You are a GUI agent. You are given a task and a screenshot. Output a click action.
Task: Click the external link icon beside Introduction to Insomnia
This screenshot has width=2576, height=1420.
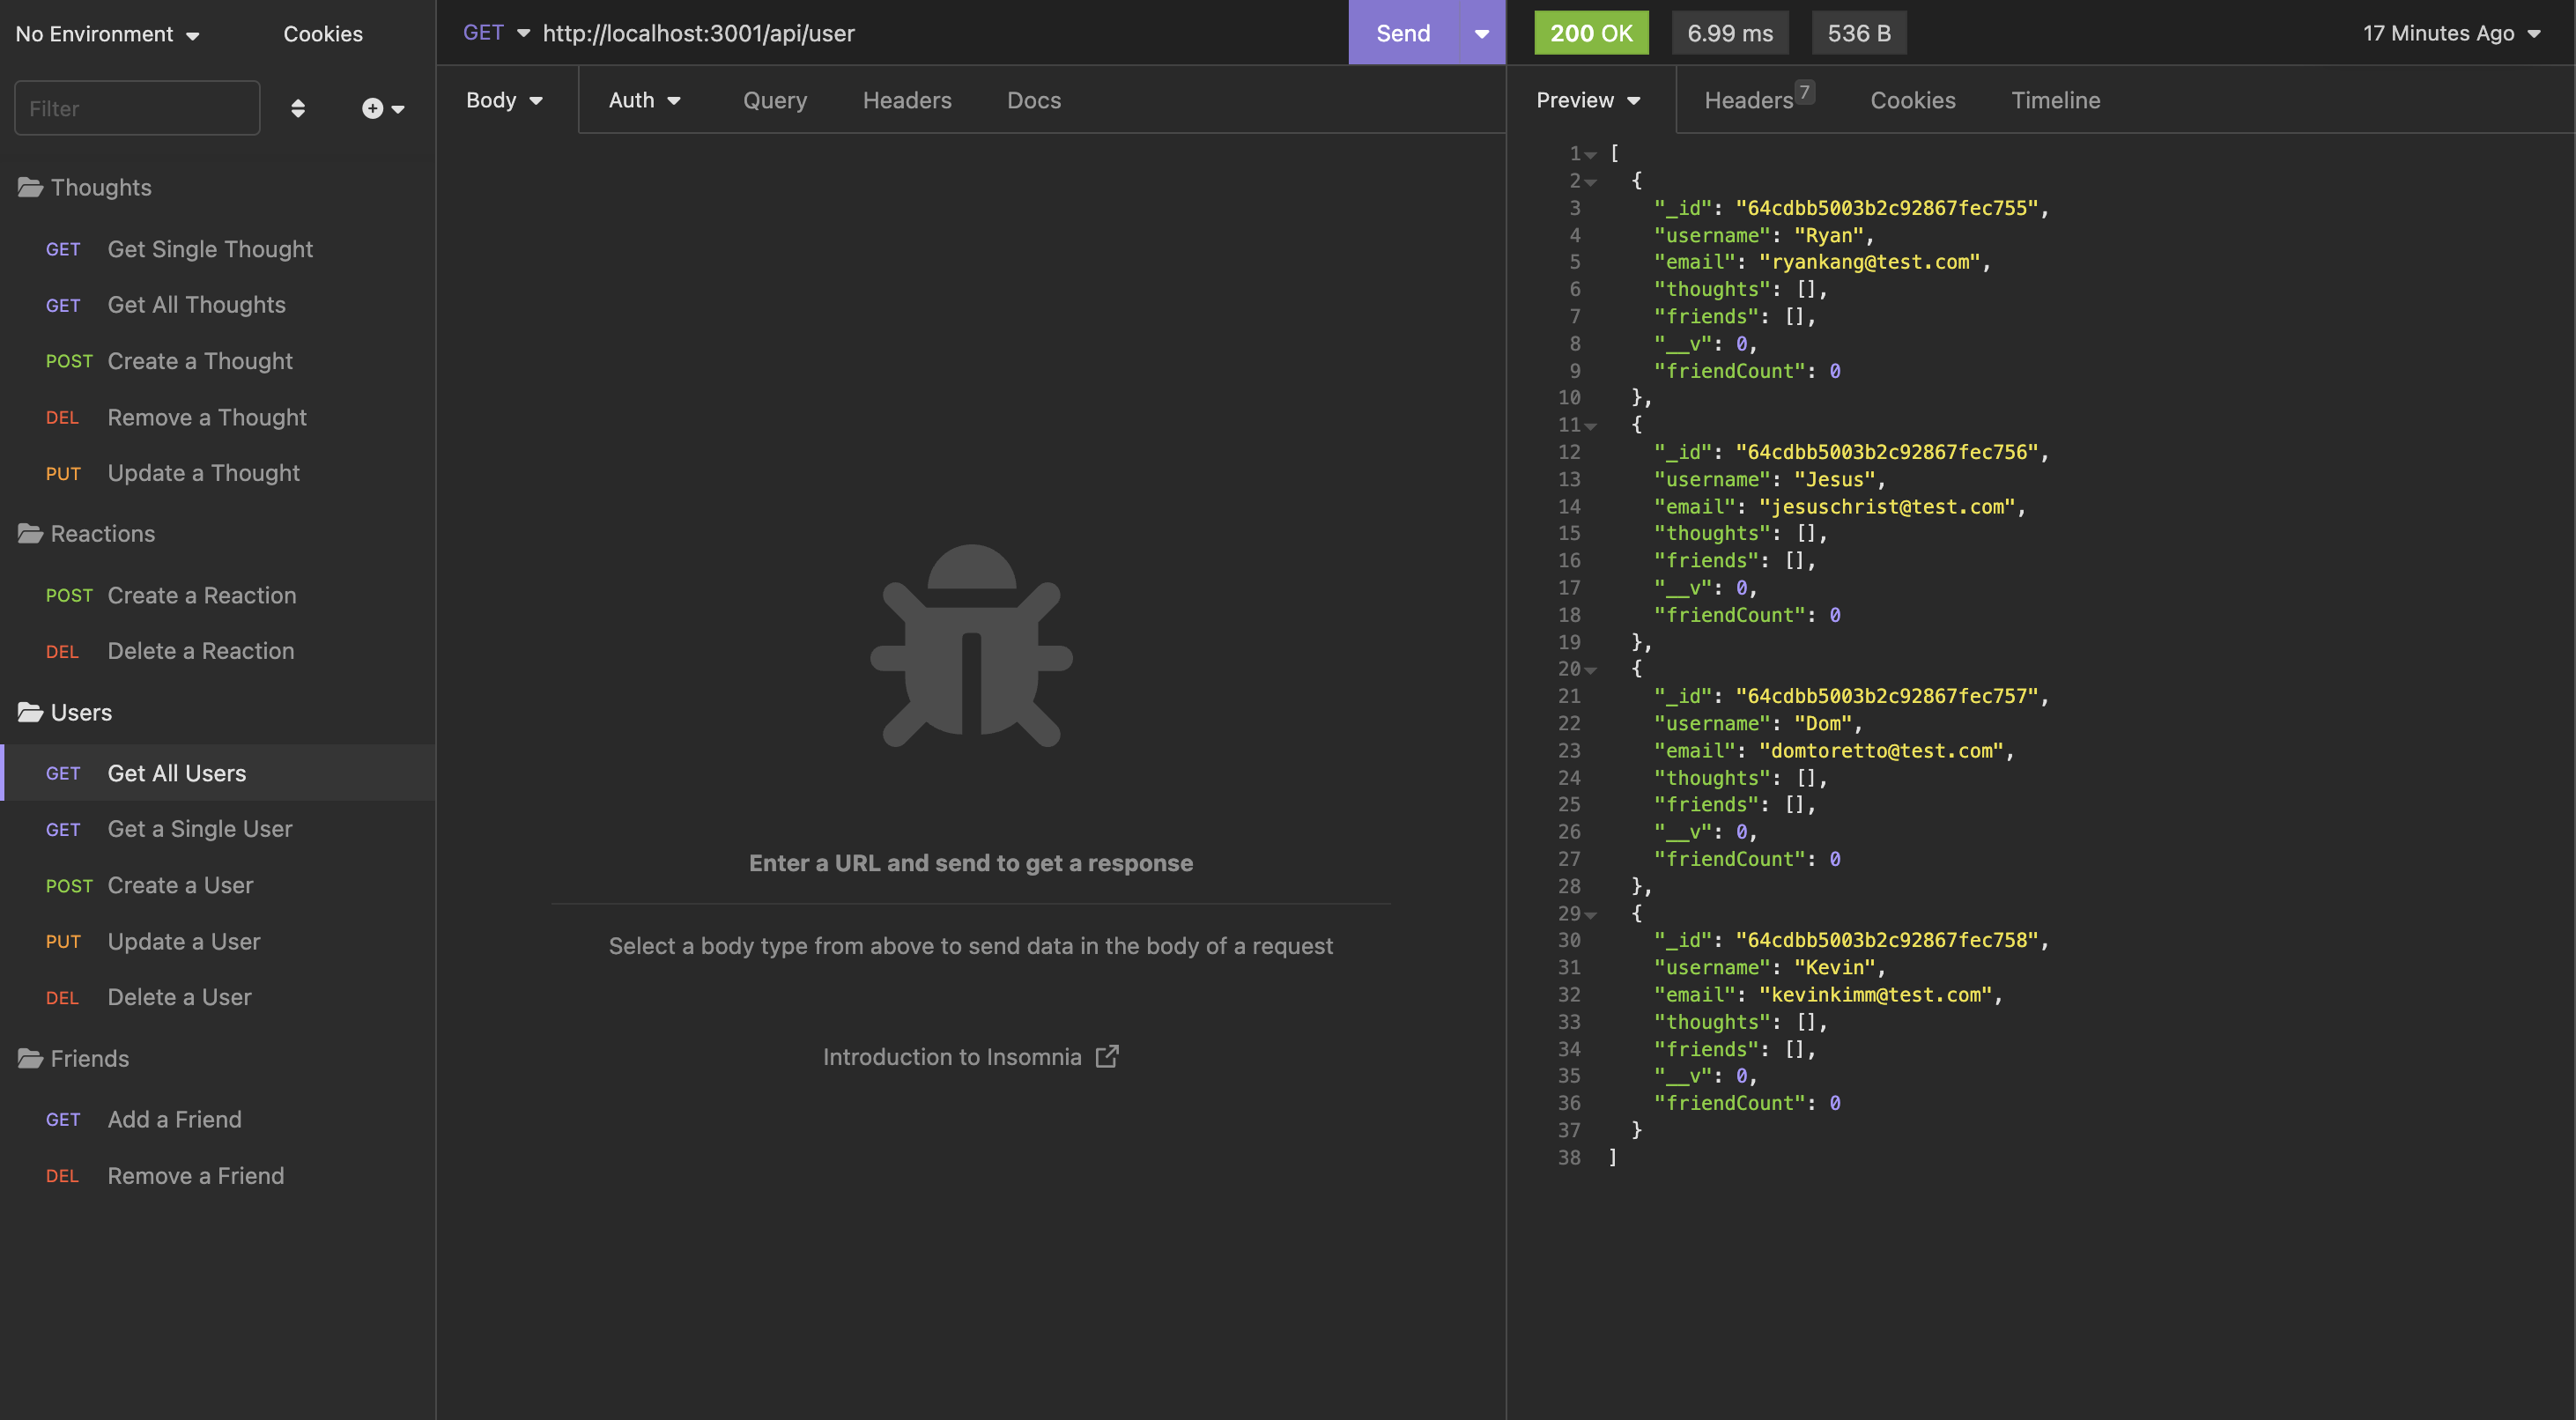[1107, 1056]
